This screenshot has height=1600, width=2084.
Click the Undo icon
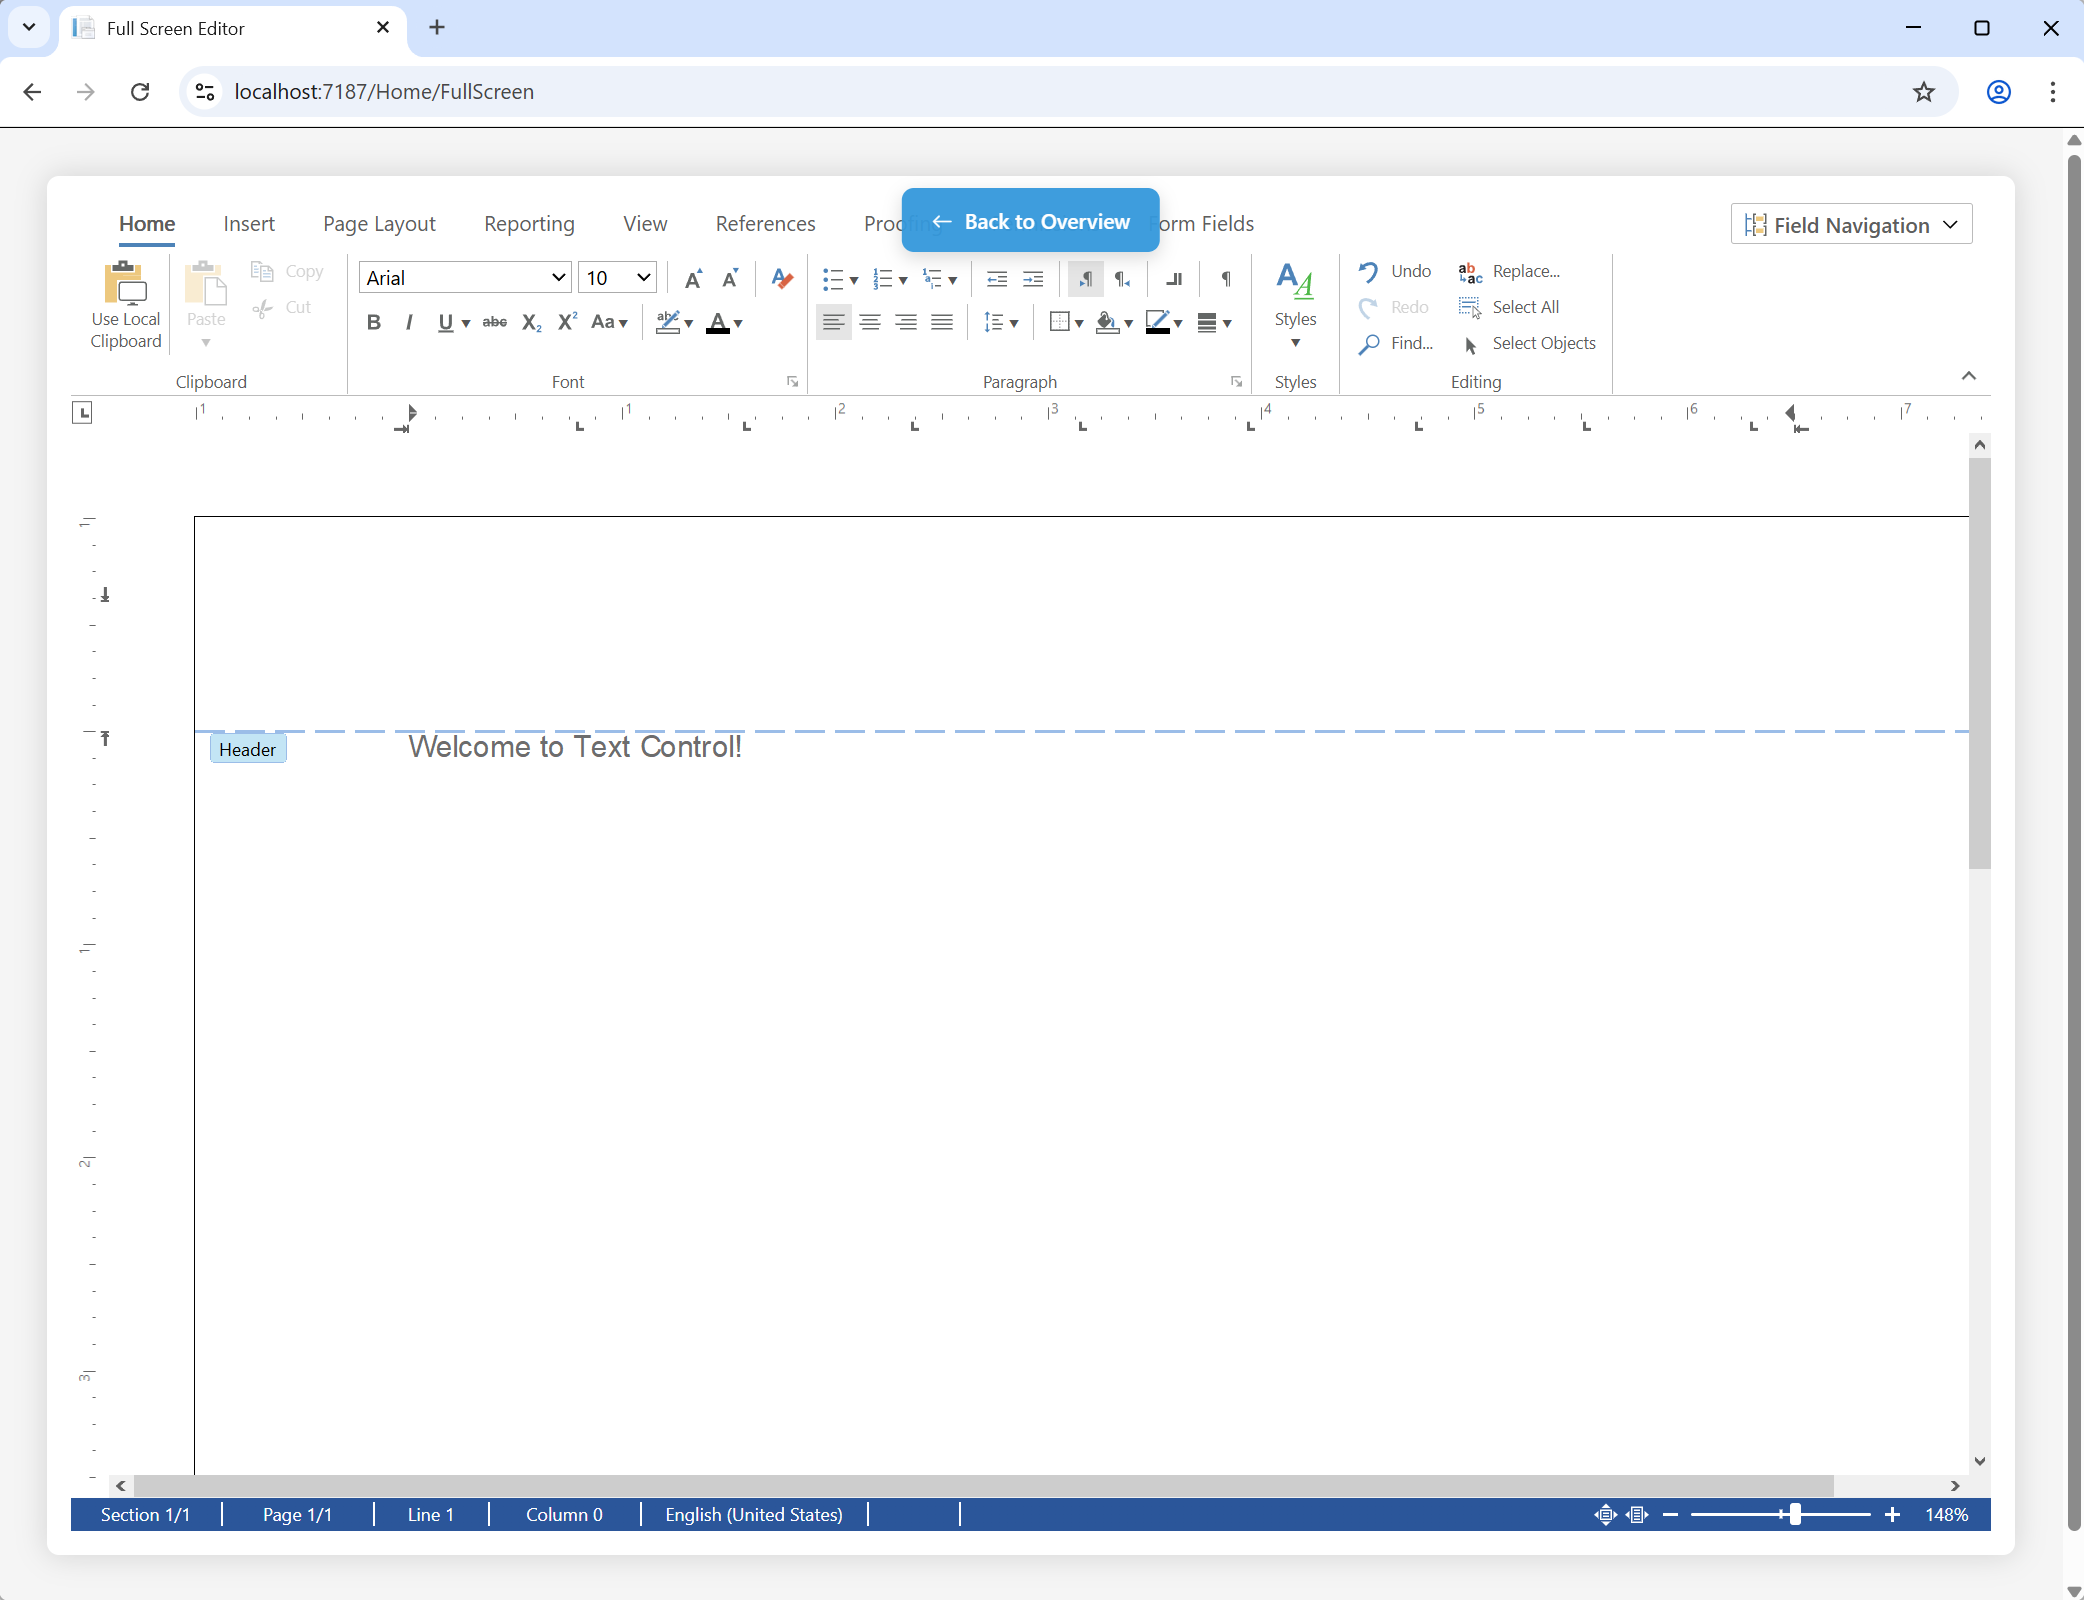[1369, 271]
